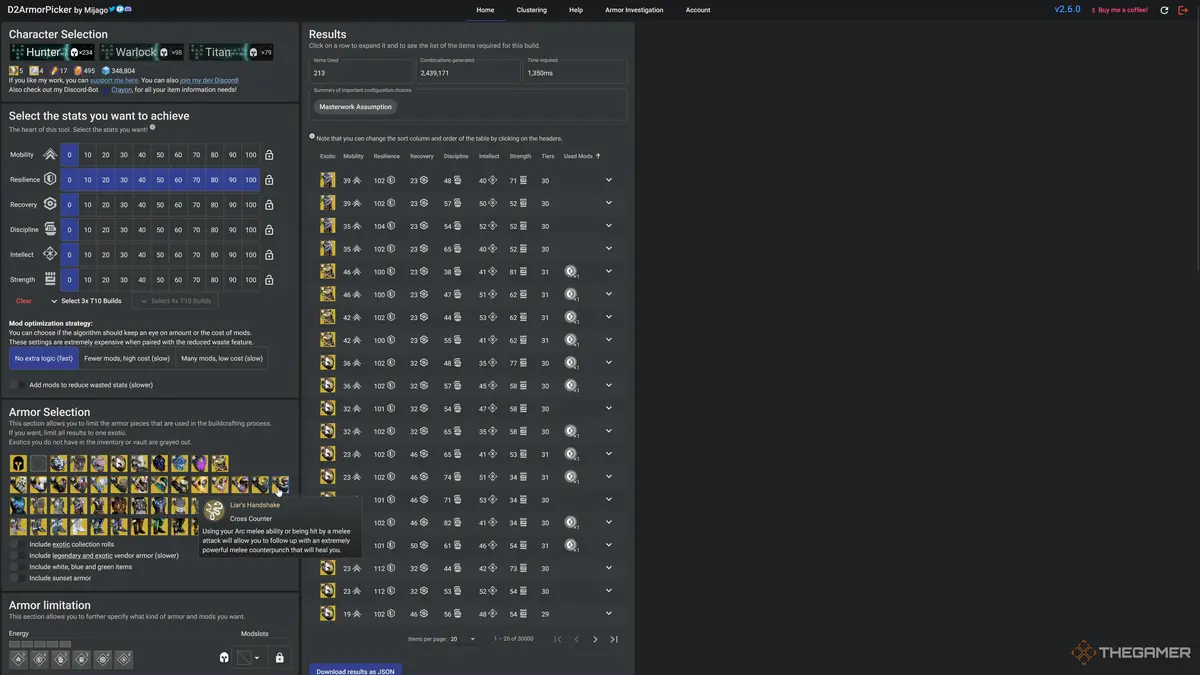1200x675 pixels.
Task: Lock the Resilience stat
Action: point(269,180)
